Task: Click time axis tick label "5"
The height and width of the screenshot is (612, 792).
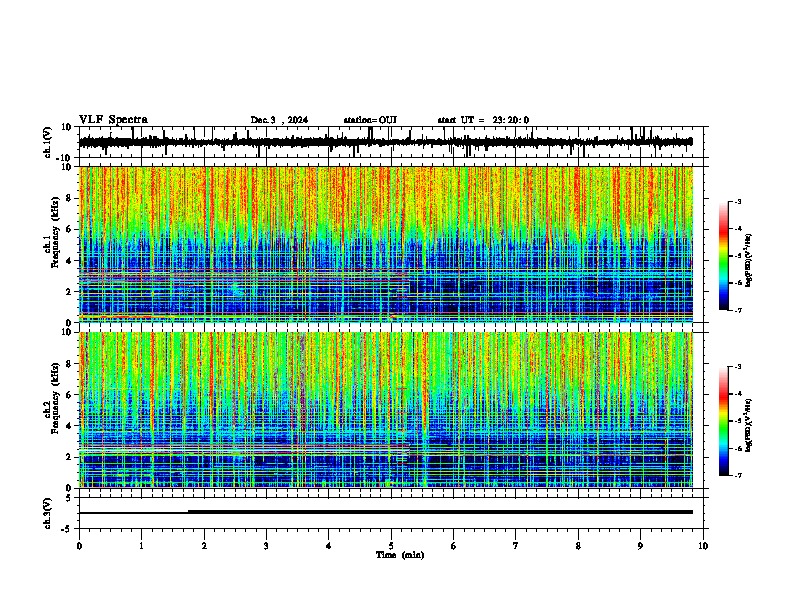Action: coord(391,546)
